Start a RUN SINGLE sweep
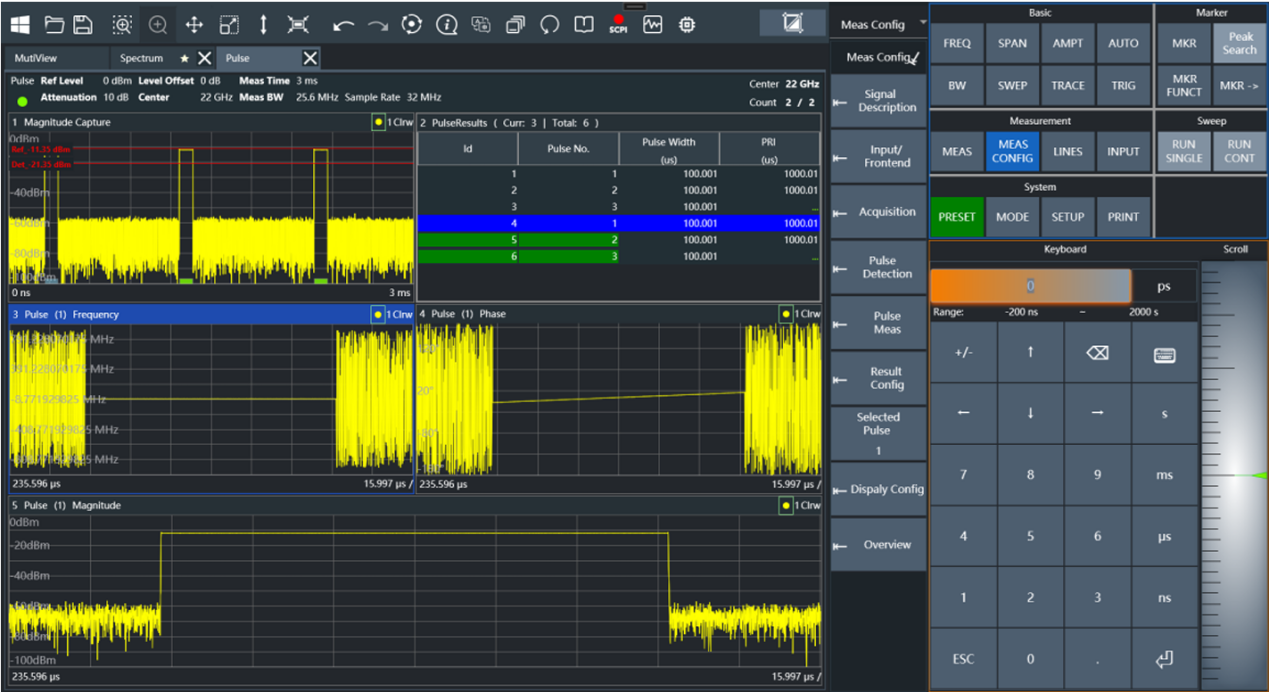The width and height of the screenshot is (1269, 692). [1184, 151]
